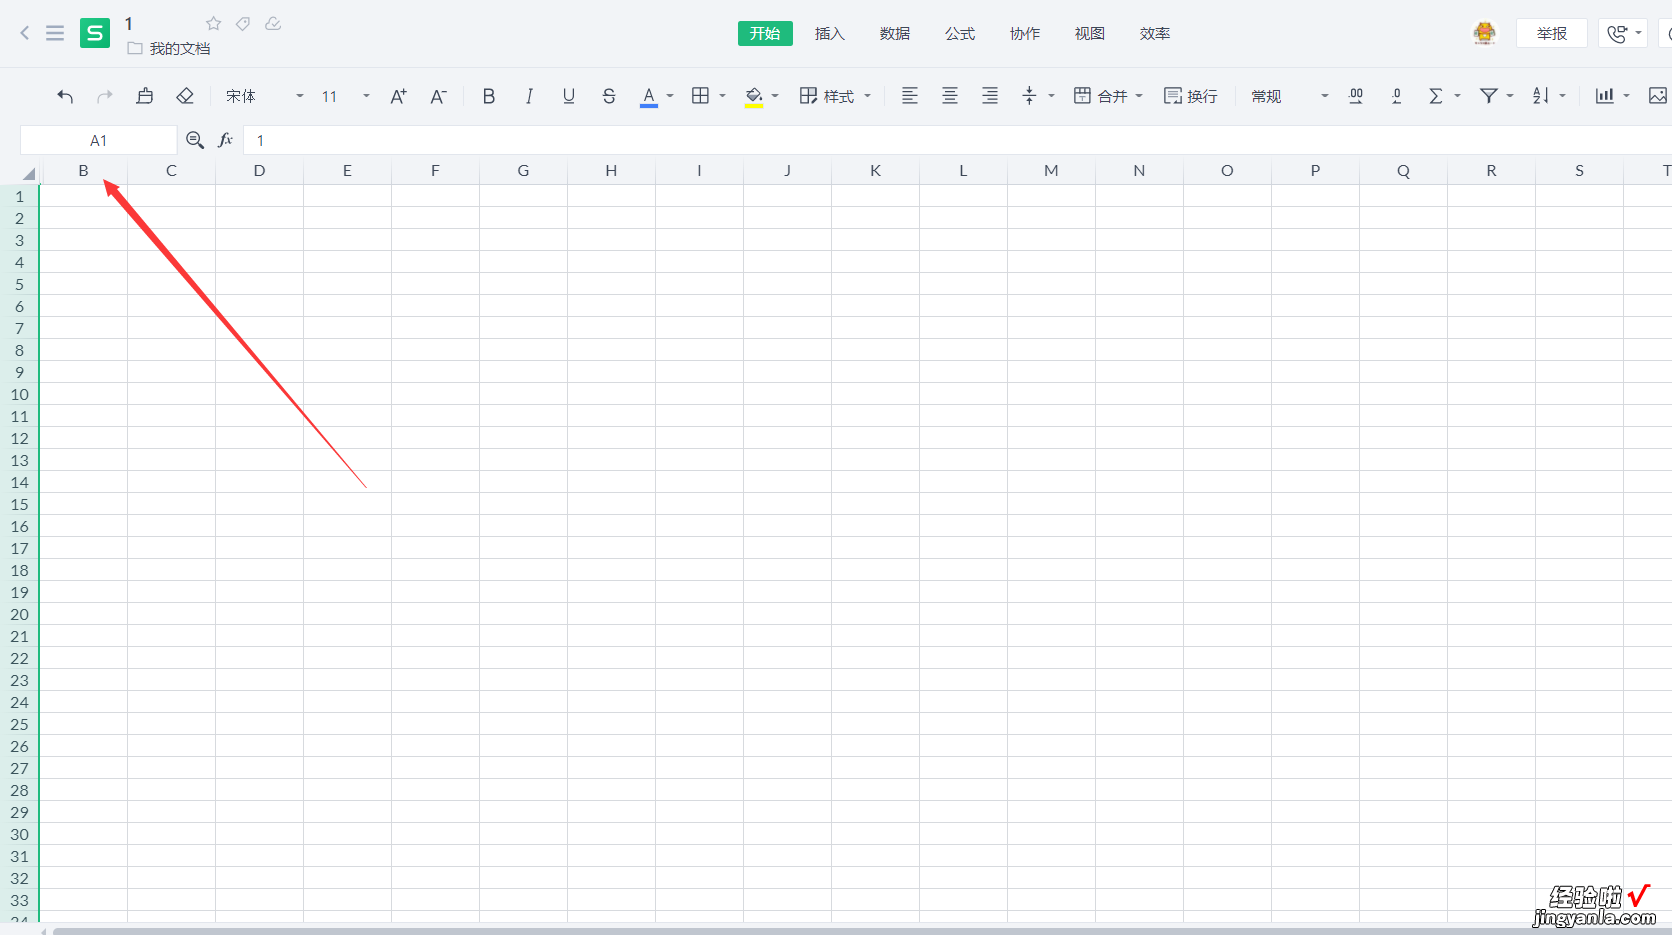Open the 样式 styles dropdown
Screen dimensions: 1672x935
coord(835,96)
